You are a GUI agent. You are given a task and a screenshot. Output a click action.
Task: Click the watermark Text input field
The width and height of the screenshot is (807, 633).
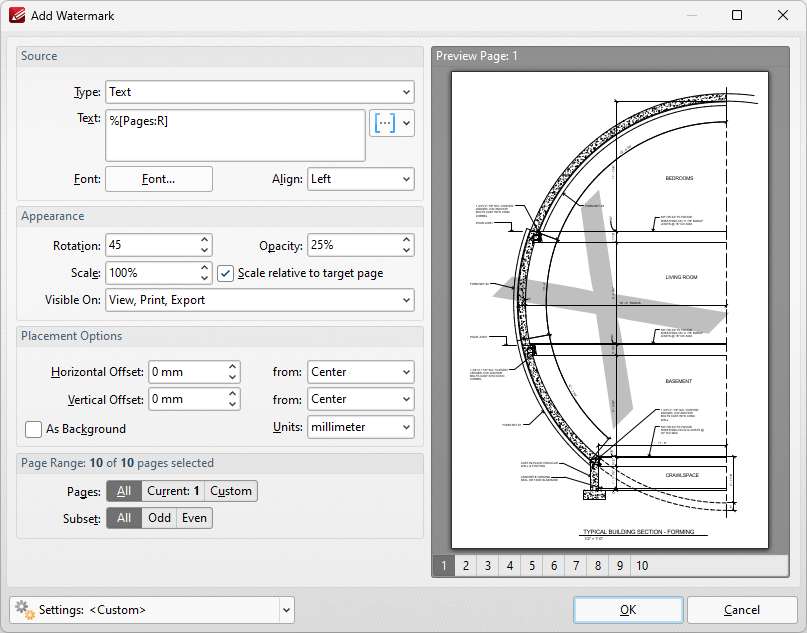235,135
